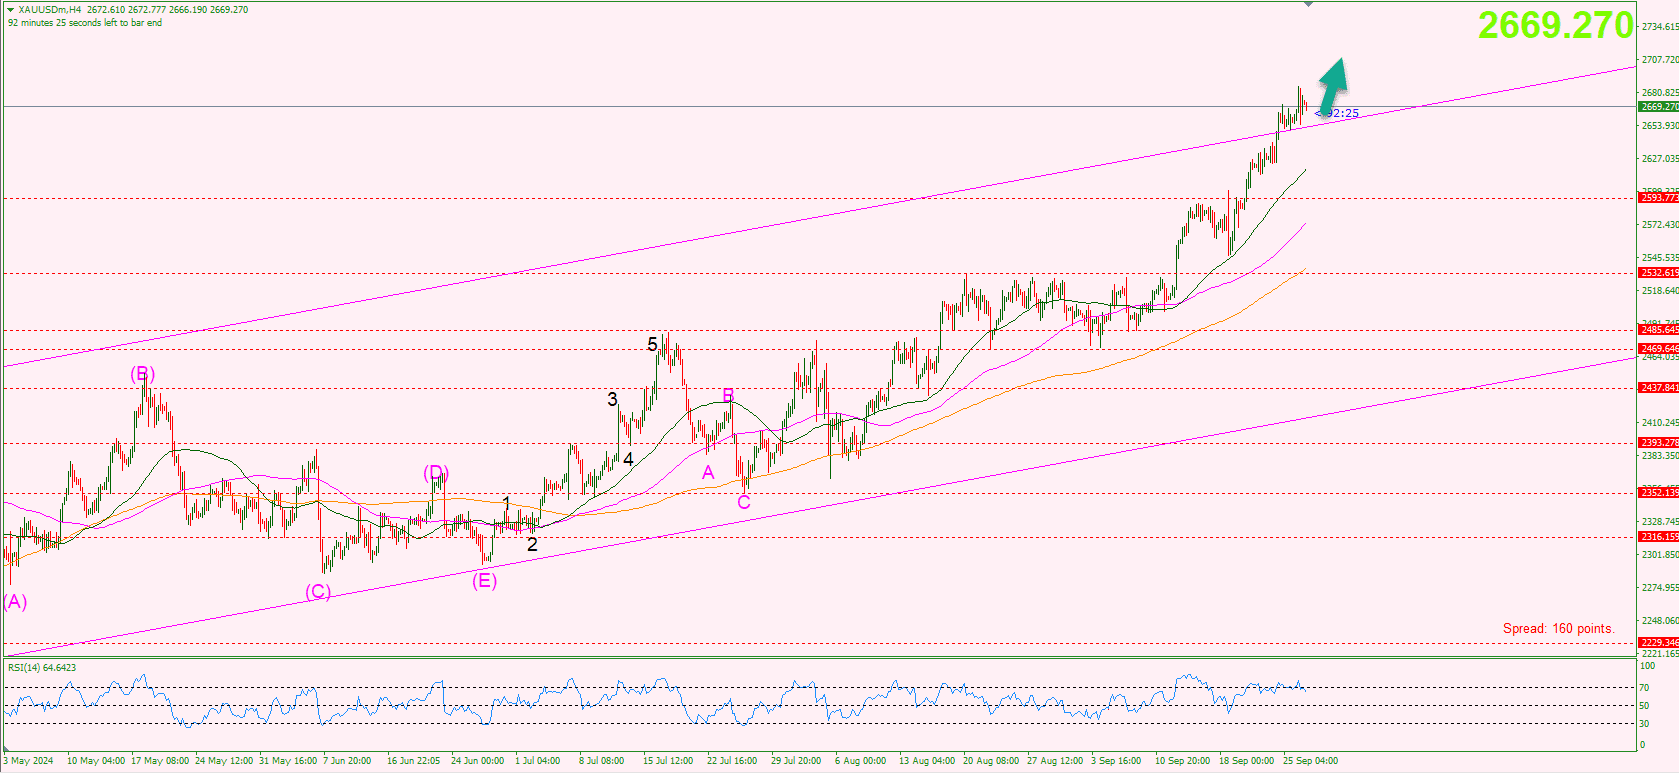The image size is (1679, 773).
Task: Click the '25 Sep 04:00' time axis label
Action: point(1310,761)
